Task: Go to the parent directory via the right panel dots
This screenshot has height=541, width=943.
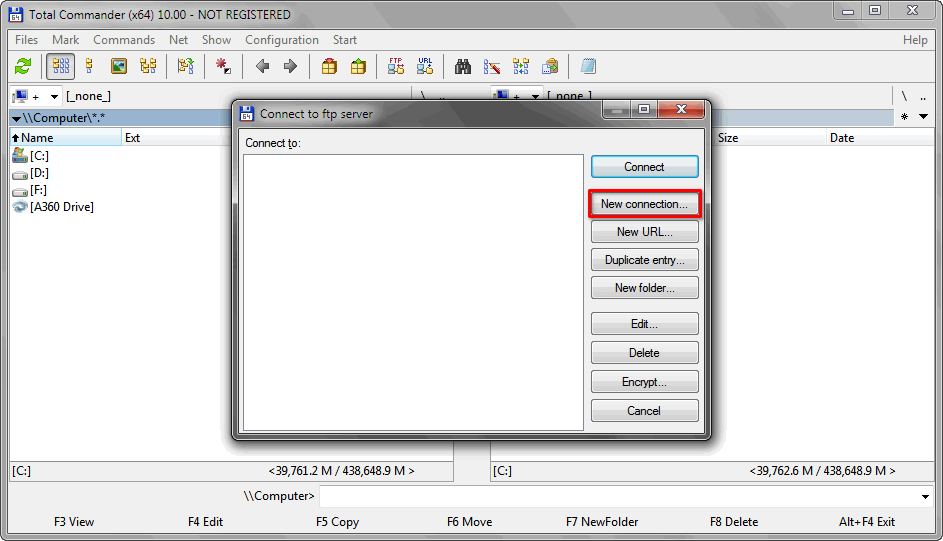Action: [923, 97]
